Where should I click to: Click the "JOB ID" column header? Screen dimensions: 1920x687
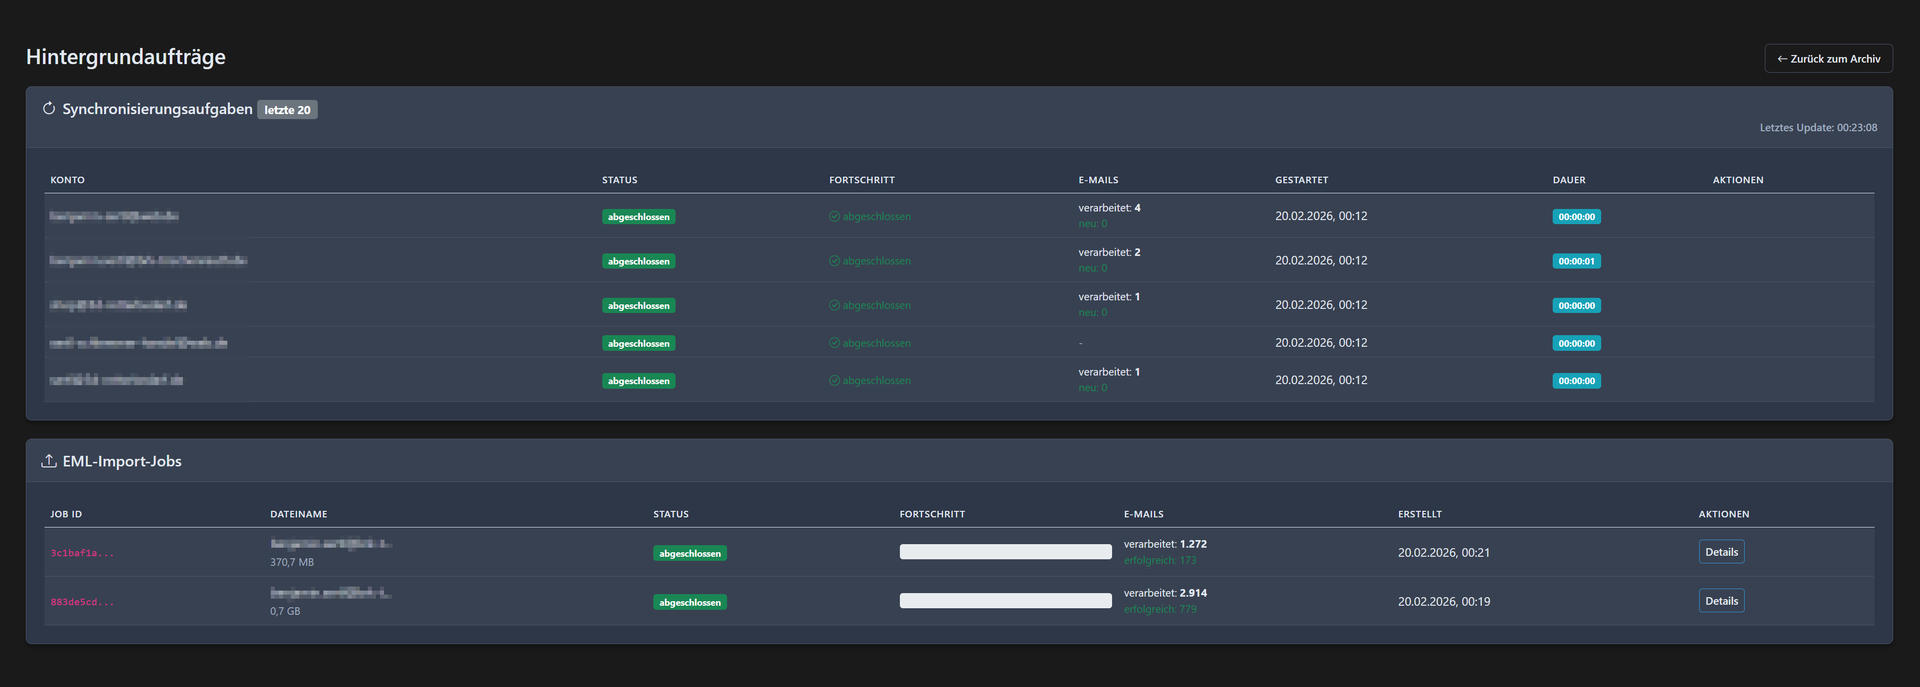(66, 514)
